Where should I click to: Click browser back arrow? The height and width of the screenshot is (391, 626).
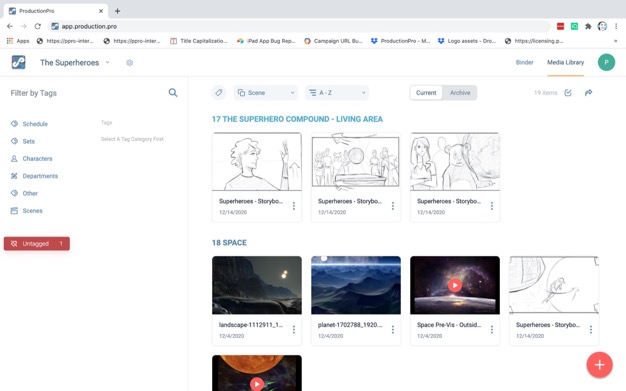click(10, 26)
